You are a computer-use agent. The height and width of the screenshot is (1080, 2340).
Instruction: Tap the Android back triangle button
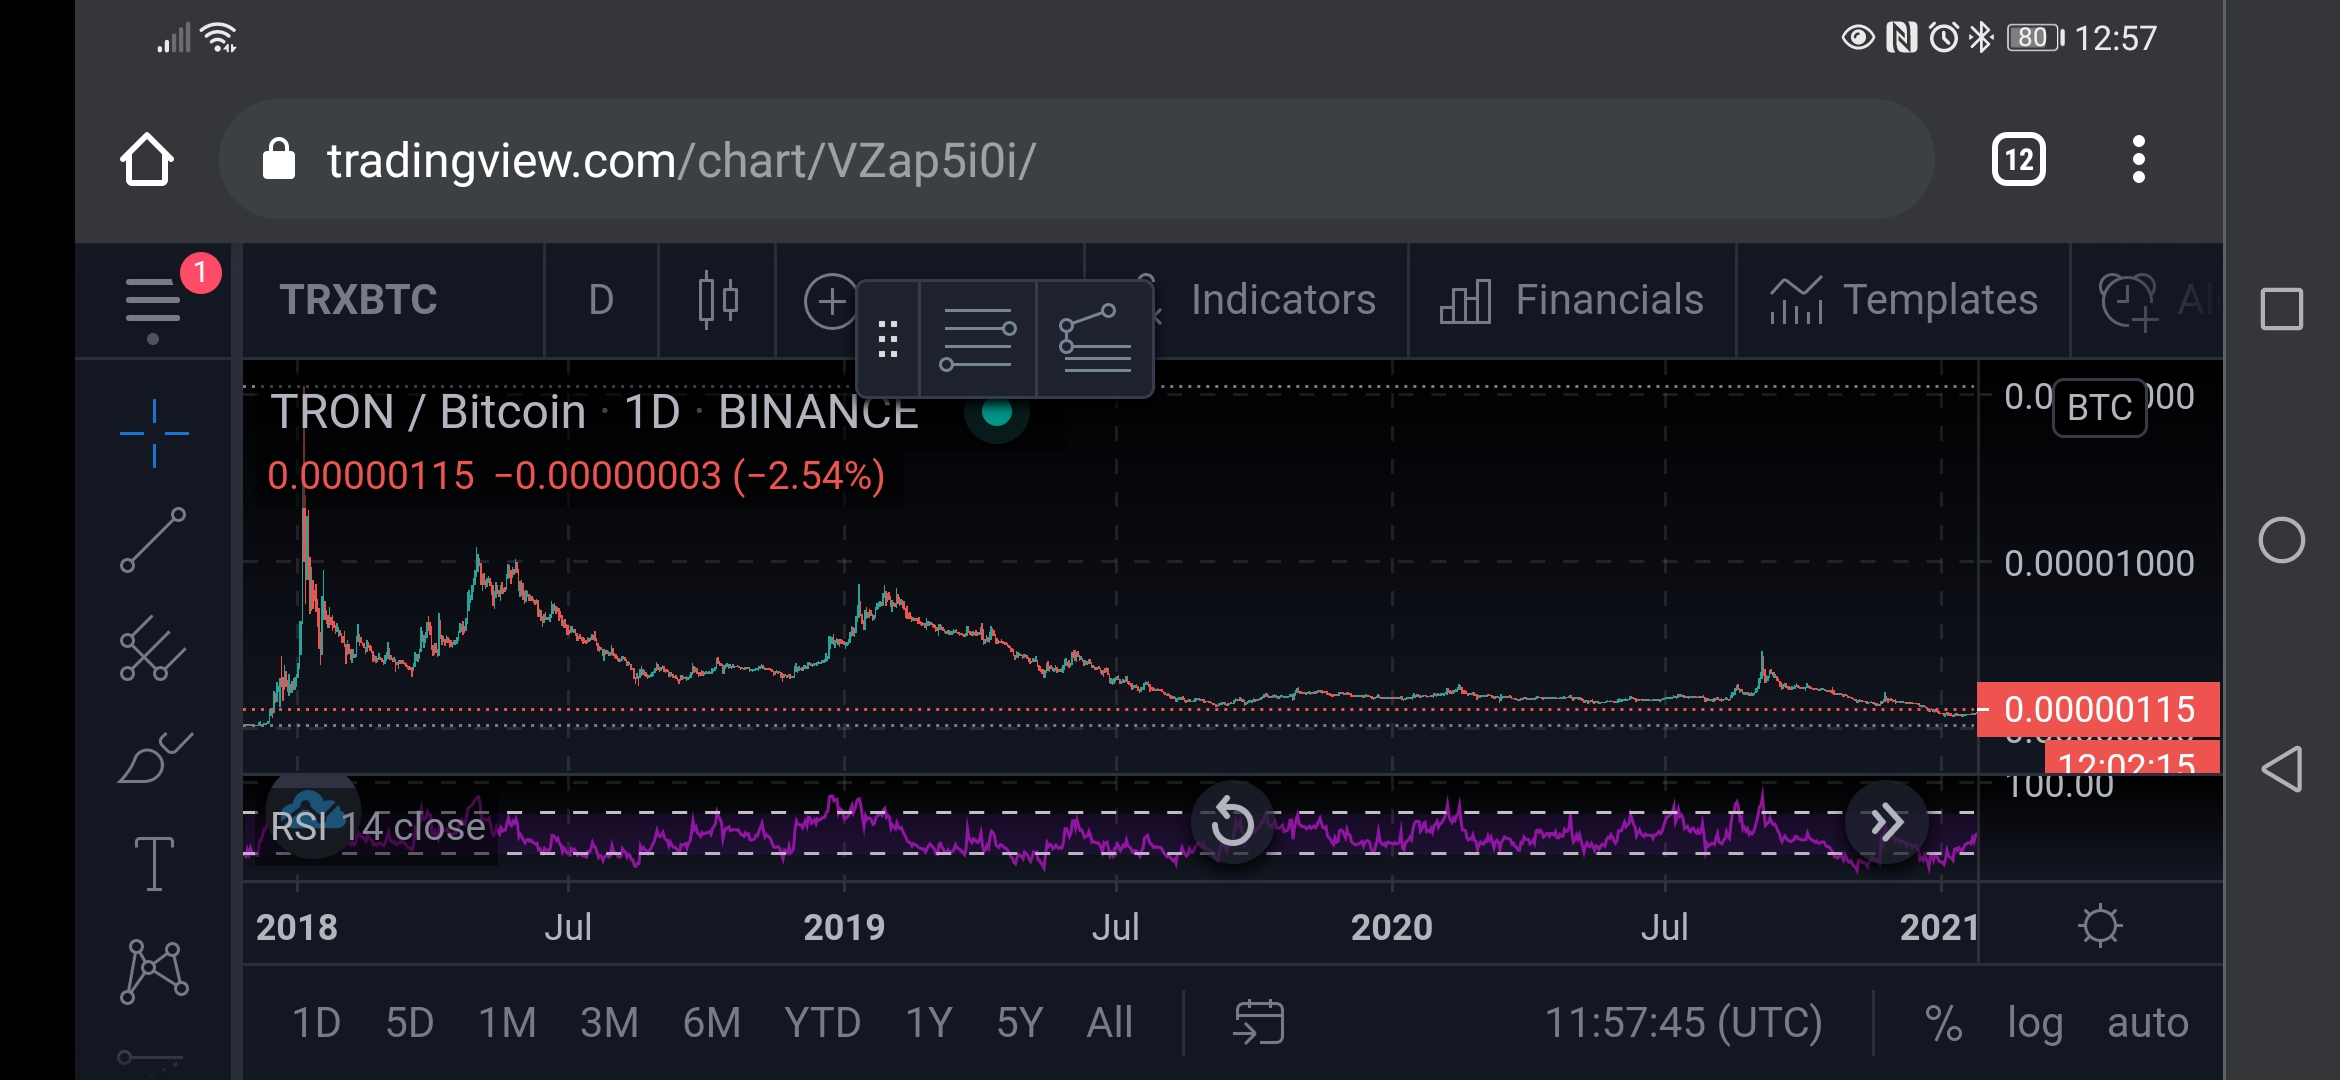pyautogui.click(x=2282, y=769)
